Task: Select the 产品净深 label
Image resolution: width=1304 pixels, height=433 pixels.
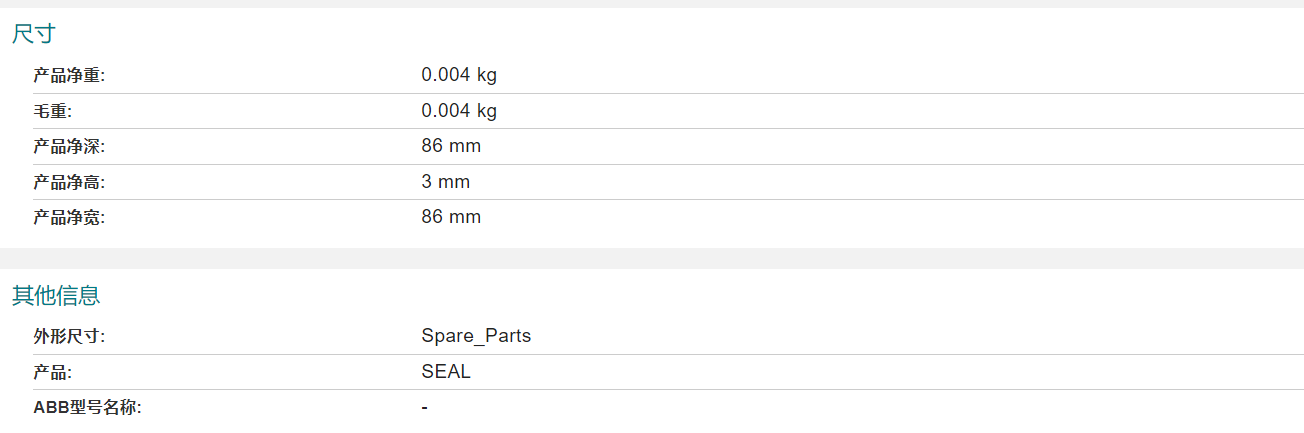Action: [69, 146]
